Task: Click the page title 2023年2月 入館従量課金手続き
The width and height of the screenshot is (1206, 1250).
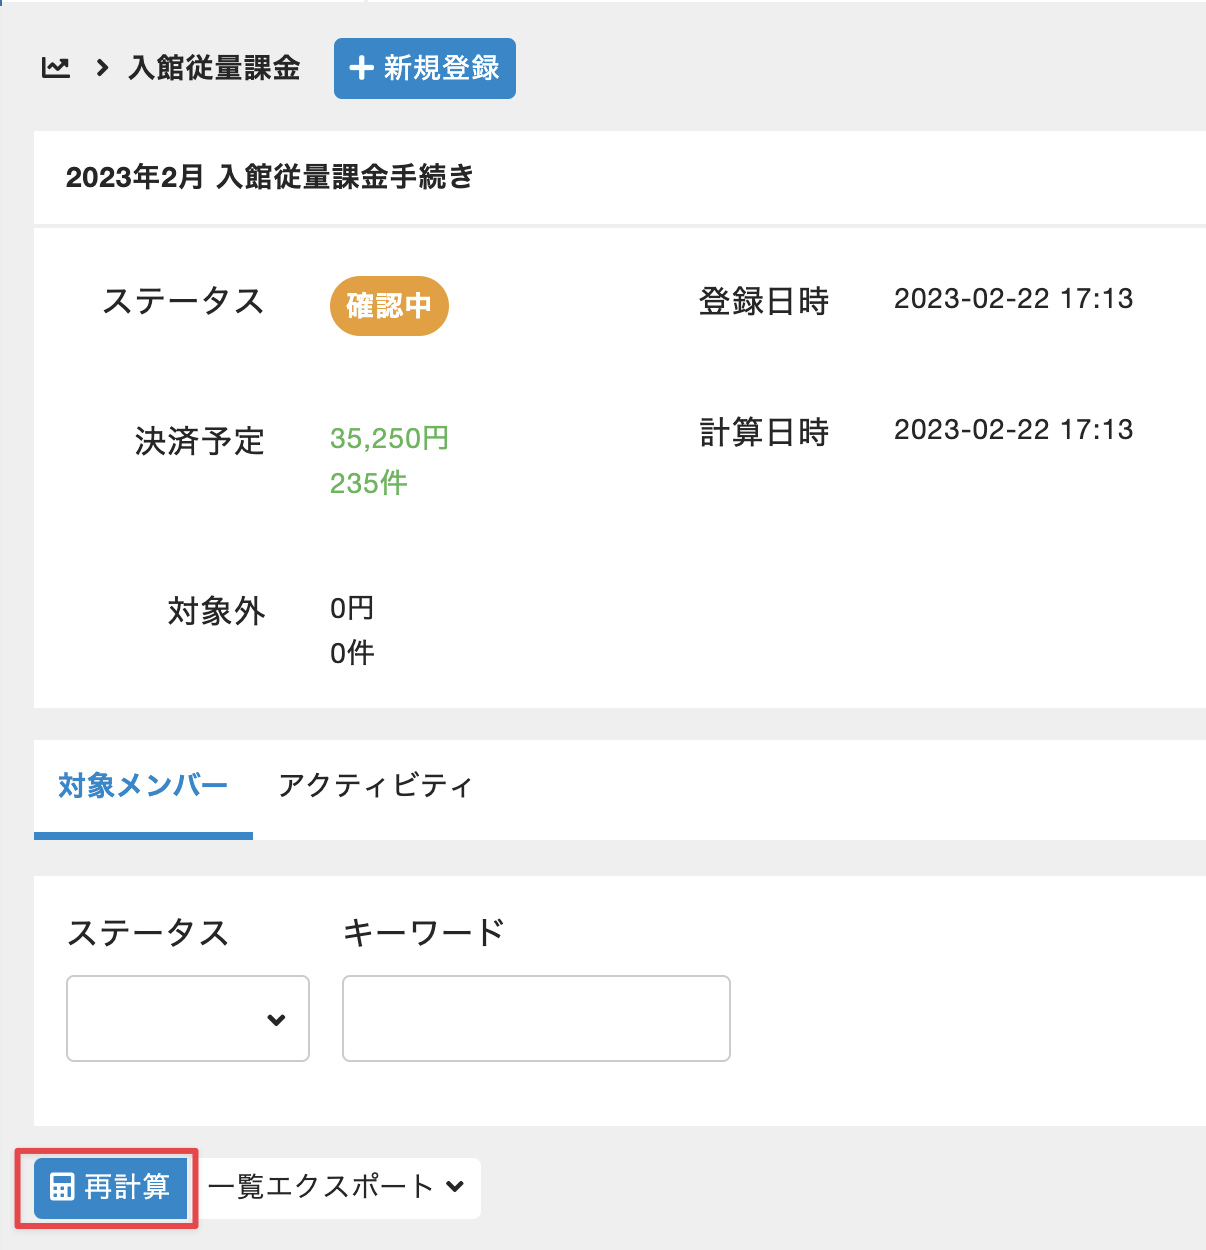Action: [x=269, y=177]
